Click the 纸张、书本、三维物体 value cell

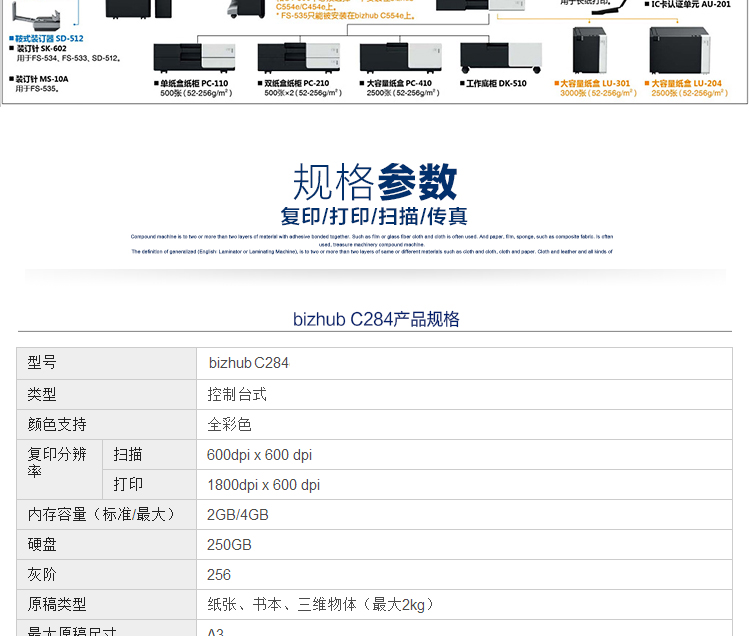464,605
